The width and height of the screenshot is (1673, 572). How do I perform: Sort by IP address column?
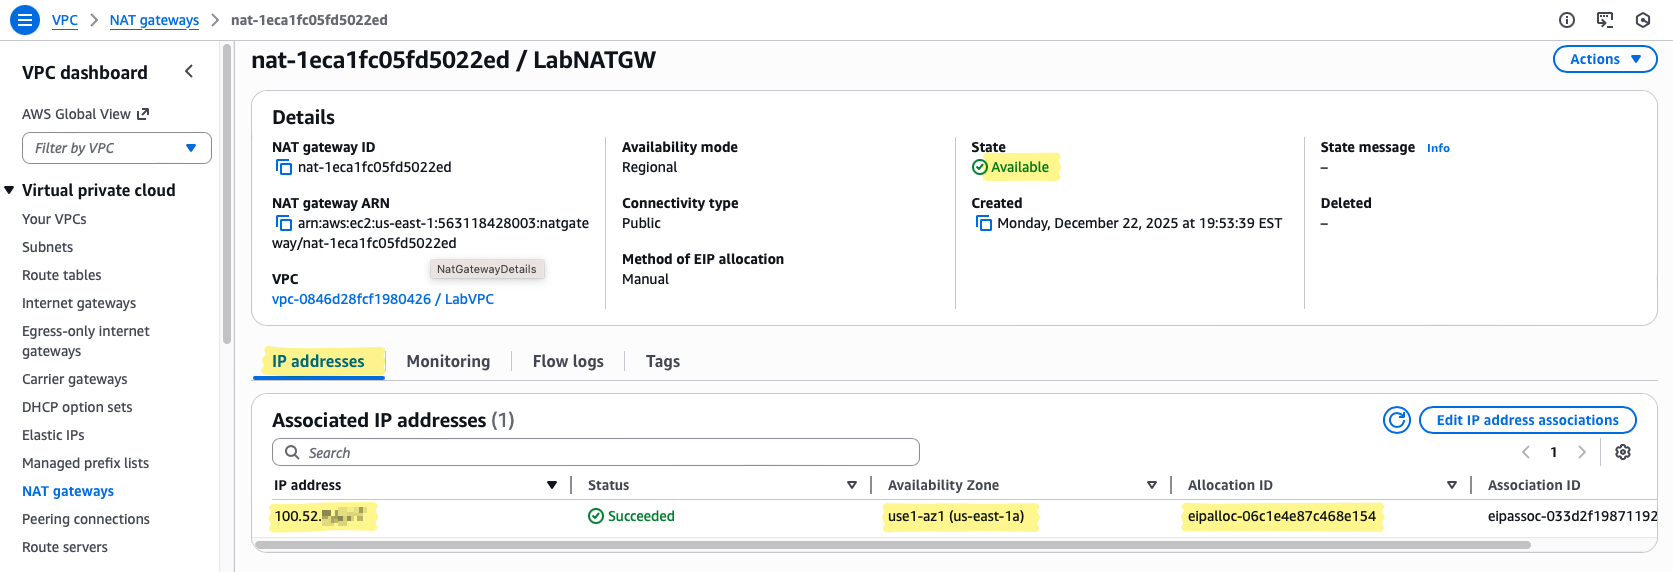[551, 485]
